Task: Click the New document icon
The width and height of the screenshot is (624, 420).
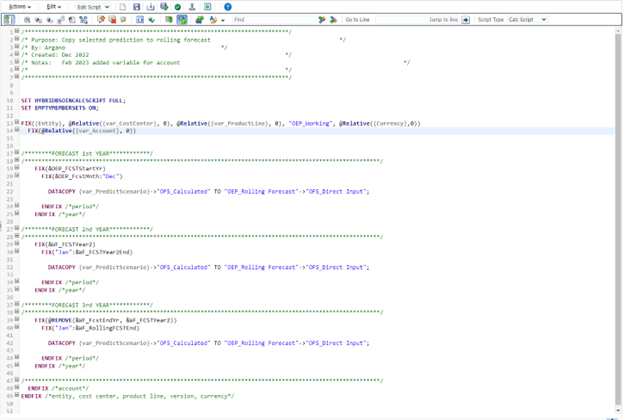Action: (x=122, y=7)
